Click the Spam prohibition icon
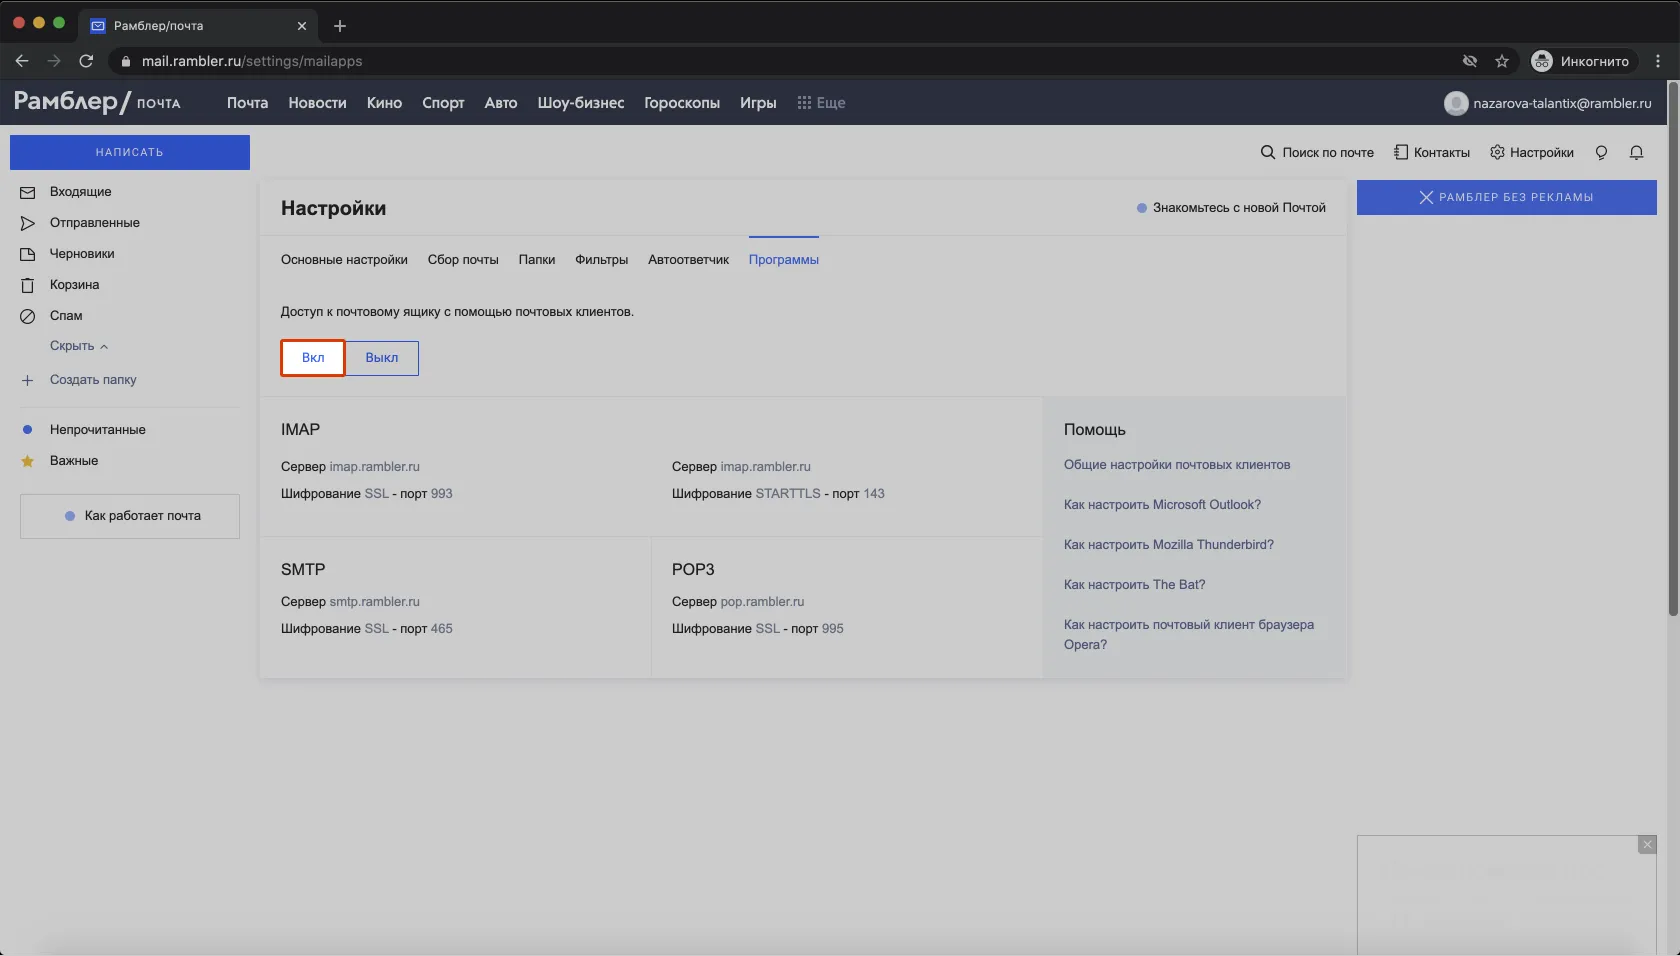The image size is (1680, 956). 28,316
